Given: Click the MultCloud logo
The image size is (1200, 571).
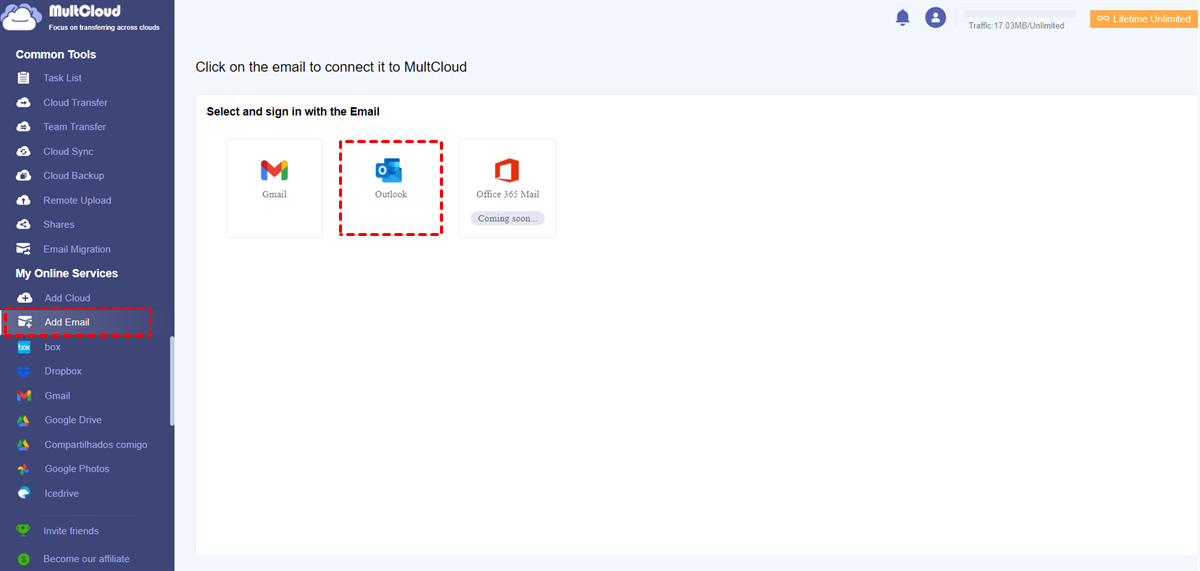Looking at the screenshot, I should (x=82, y=18).
